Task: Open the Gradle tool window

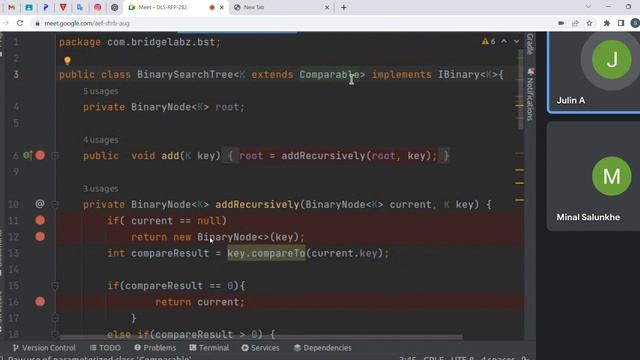Action: 530,44
